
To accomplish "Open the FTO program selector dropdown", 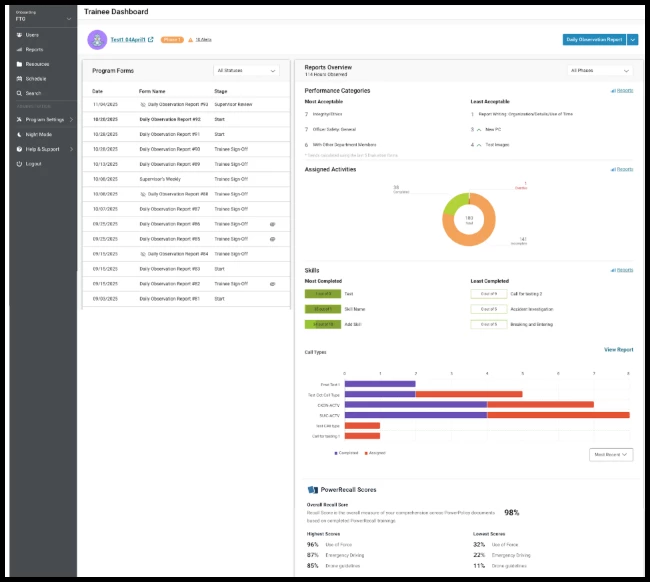I will [43, 16].
